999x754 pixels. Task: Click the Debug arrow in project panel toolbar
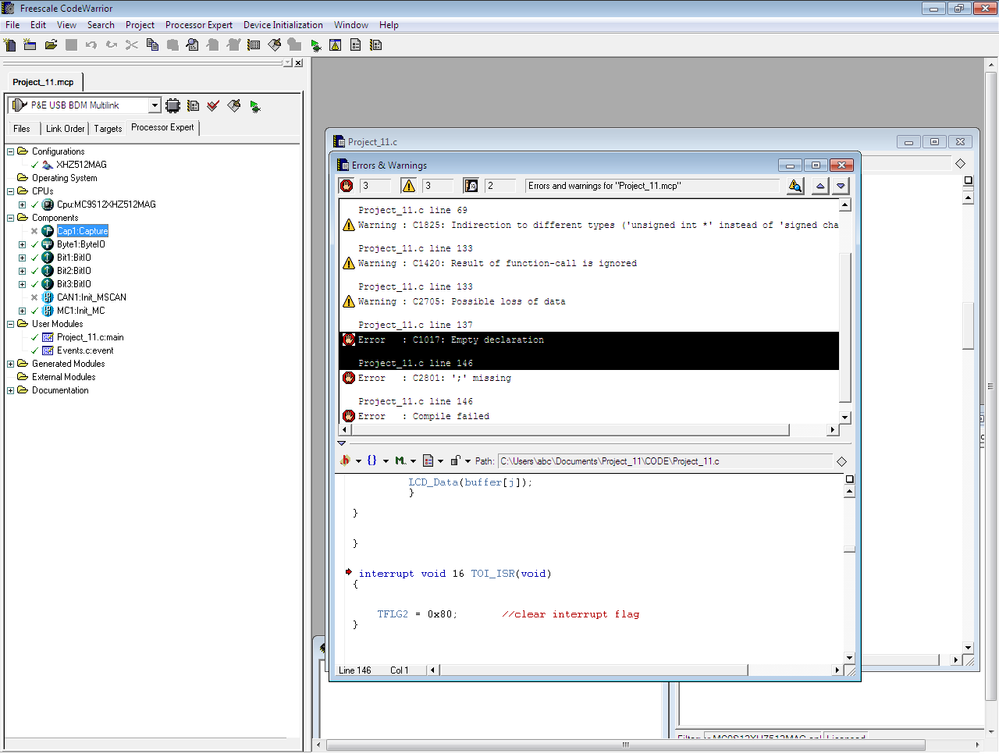pyautogui.click(x=255, y=106)
